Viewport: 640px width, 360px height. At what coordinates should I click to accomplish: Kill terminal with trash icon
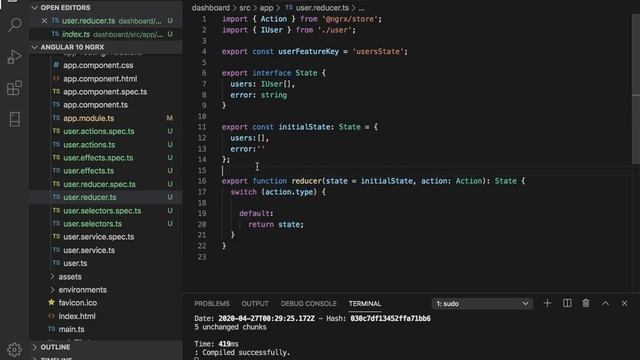click(586, 303)
